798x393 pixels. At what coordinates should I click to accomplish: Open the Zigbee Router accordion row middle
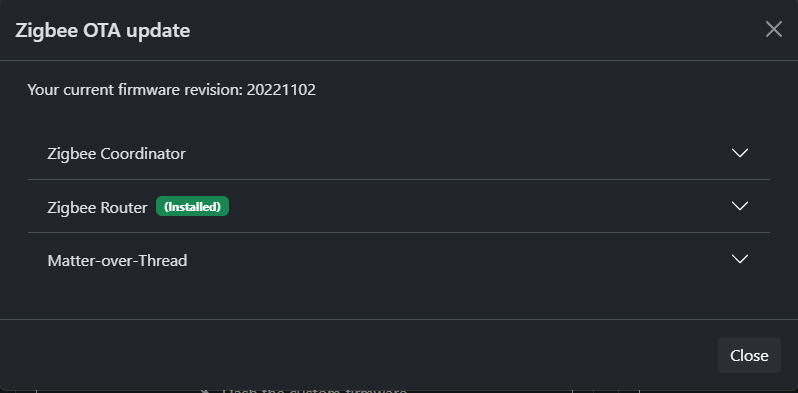pyautogui.click(x=399, y=206)
